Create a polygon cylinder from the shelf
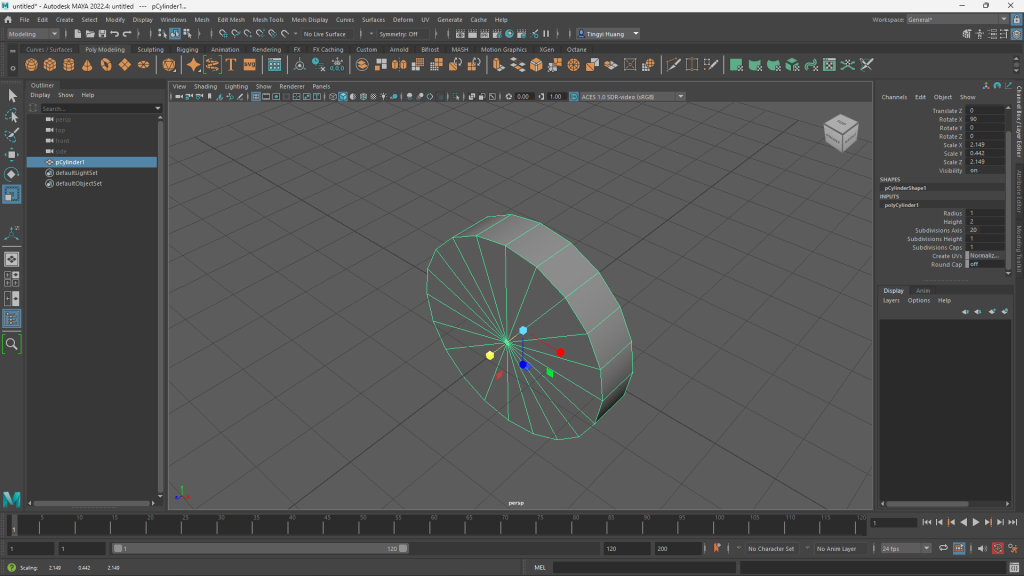This screenshot has width=1024, height=576. click(x=69, y=65)
